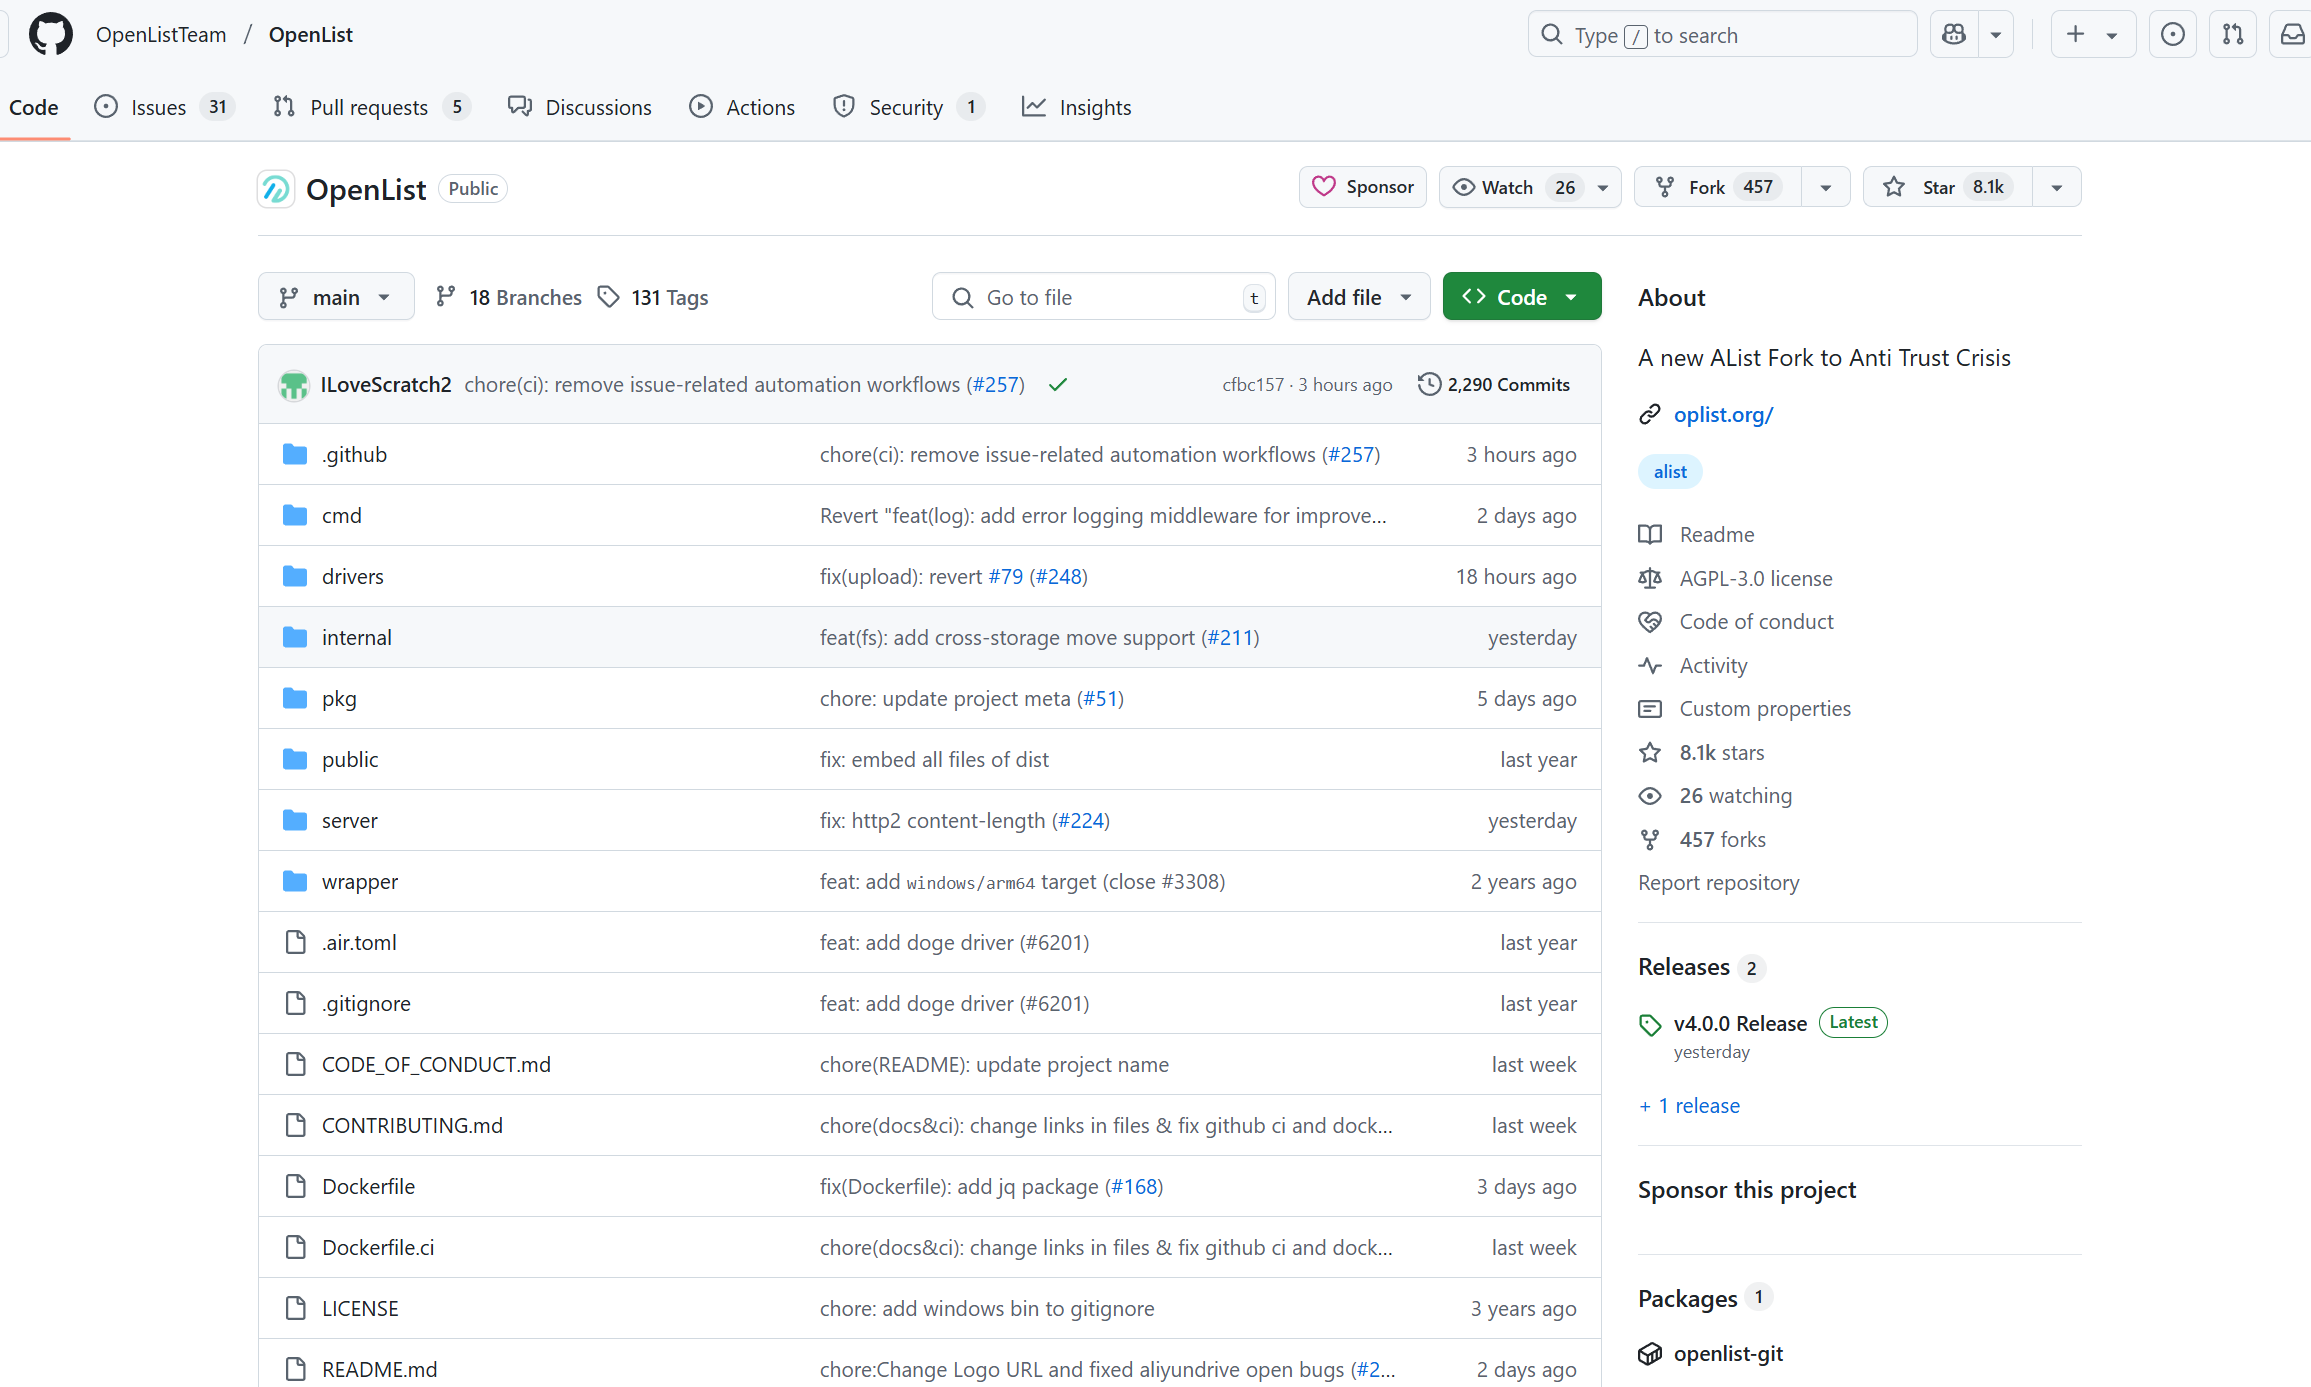This screenshot has width=2311, height=1387.
Task: Open the Readme link in About
Action: coord(1716,534)
